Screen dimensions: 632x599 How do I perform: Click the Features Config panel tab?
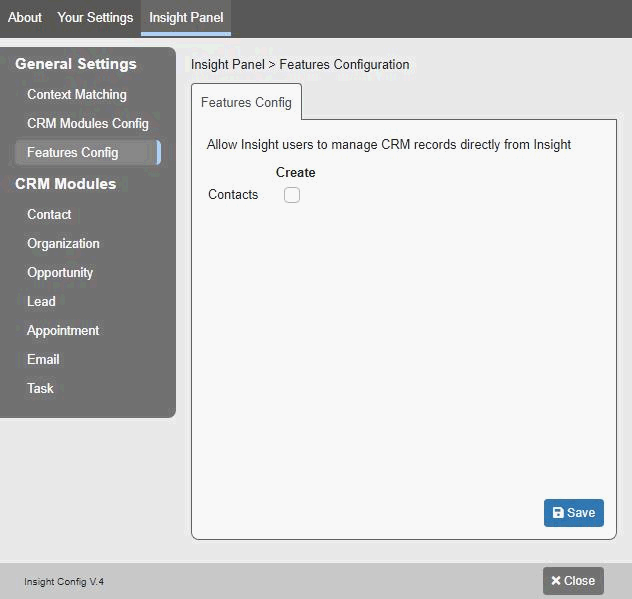pyautogui.click(x=246, y=102)
